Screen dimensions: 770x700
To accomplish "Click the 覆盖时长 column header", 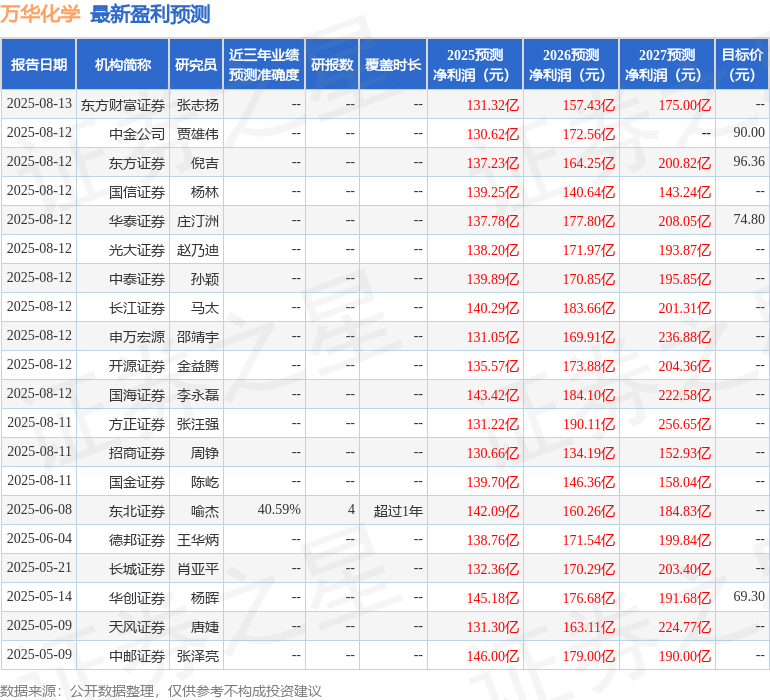I will click(x=393, y=64).
